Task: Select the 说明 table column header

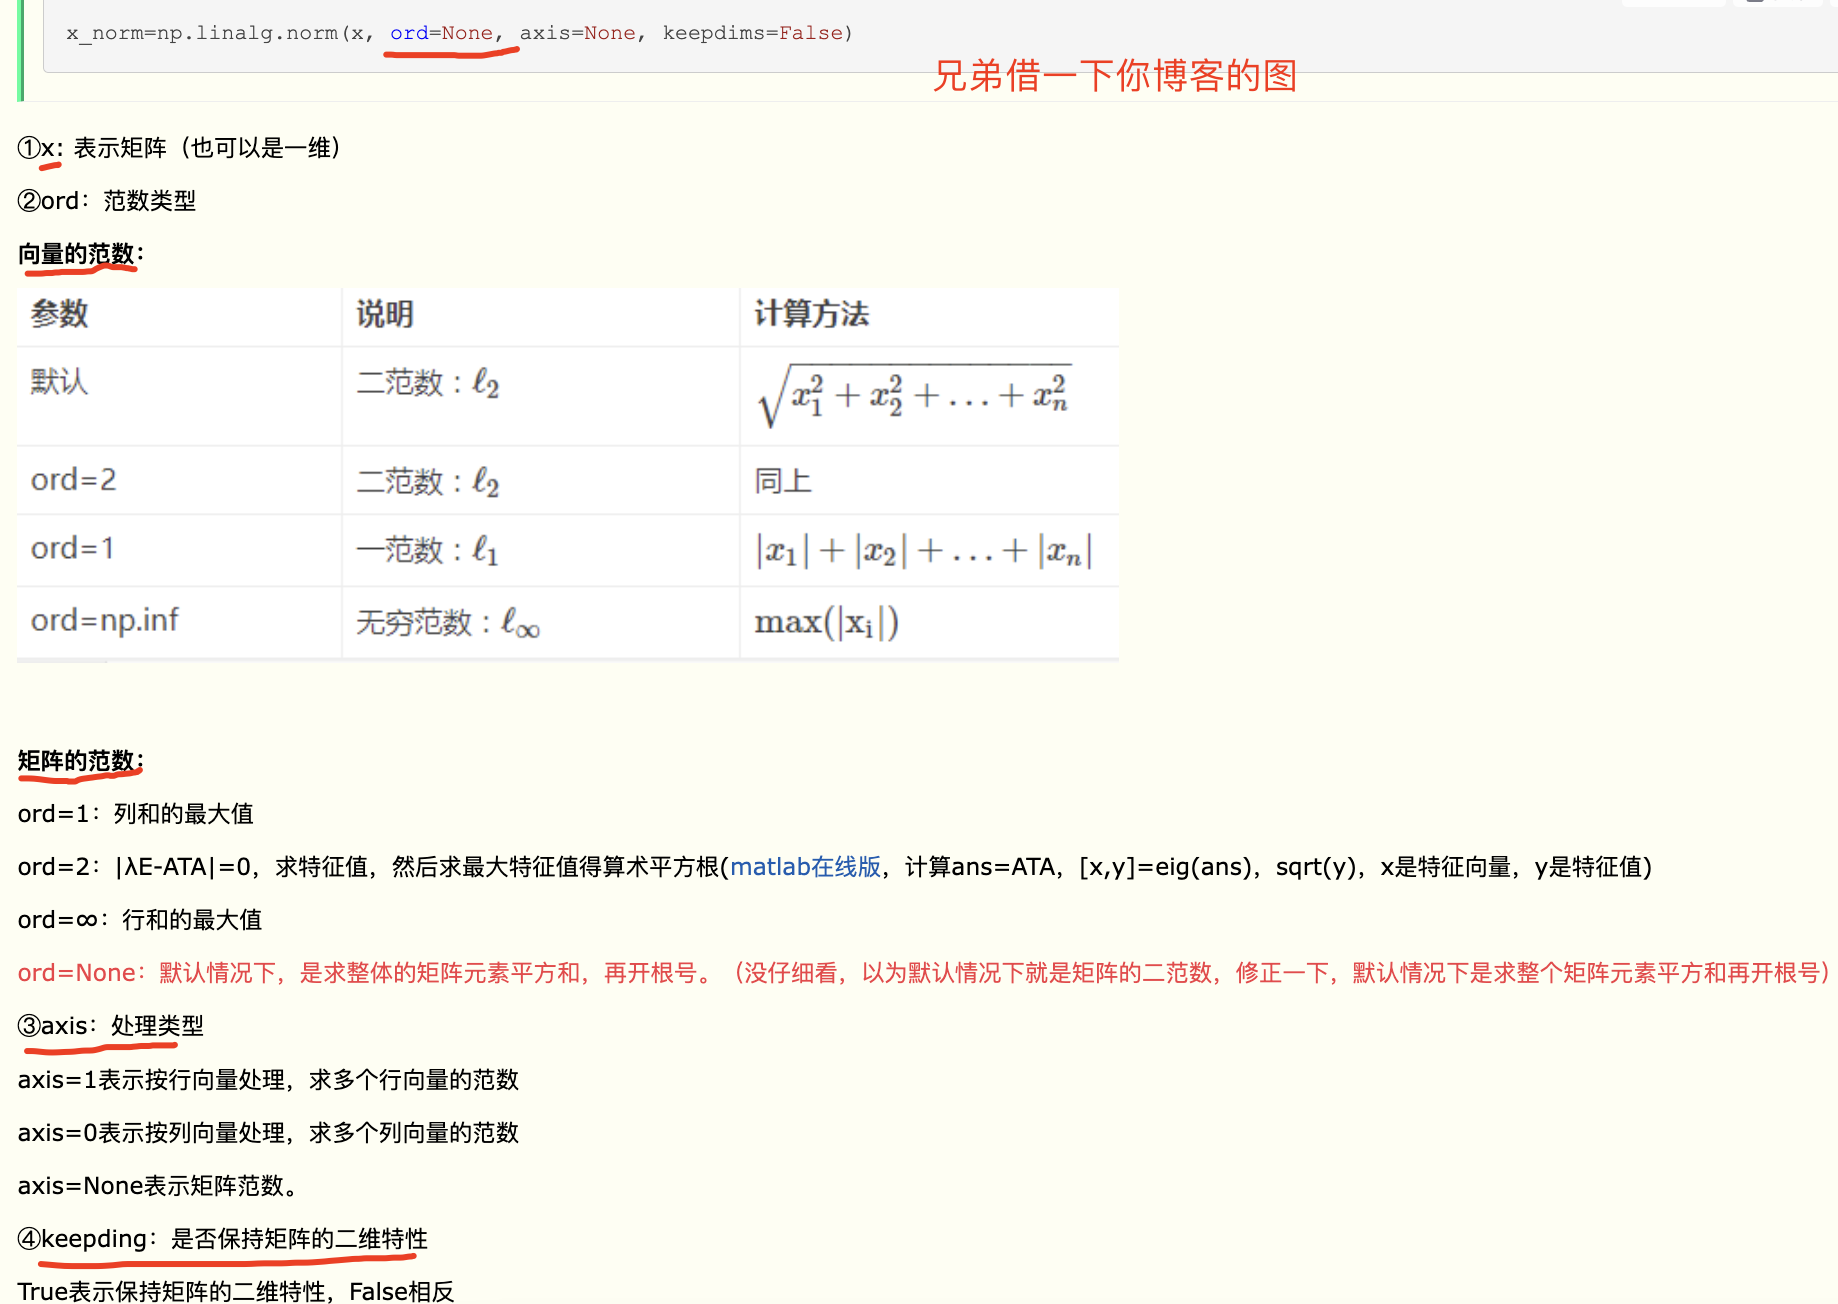Action: click(x=385, y=314)
